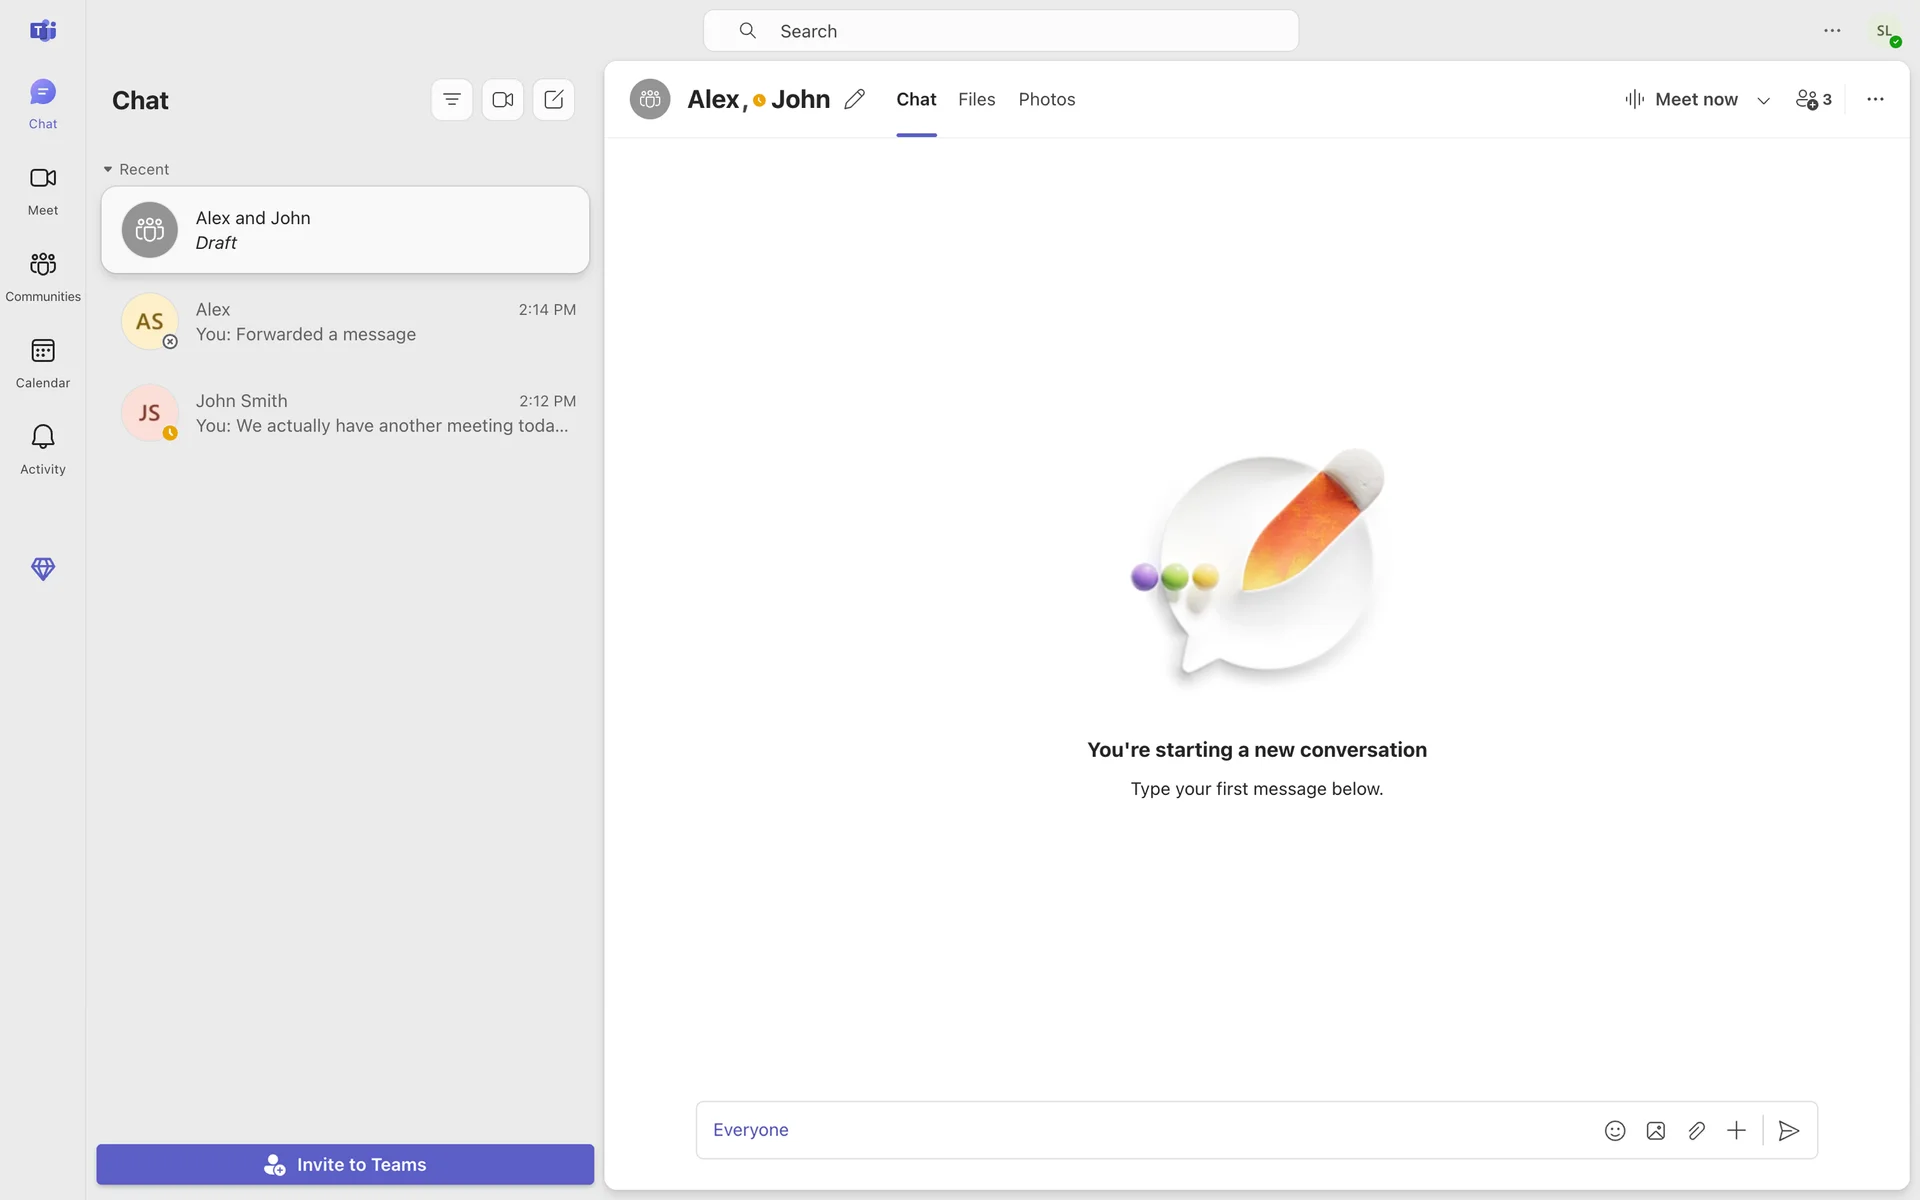Collapse the Recent chats section
The width and height of the screenshot is (1920, 1200).
click(x=108, y=169)
